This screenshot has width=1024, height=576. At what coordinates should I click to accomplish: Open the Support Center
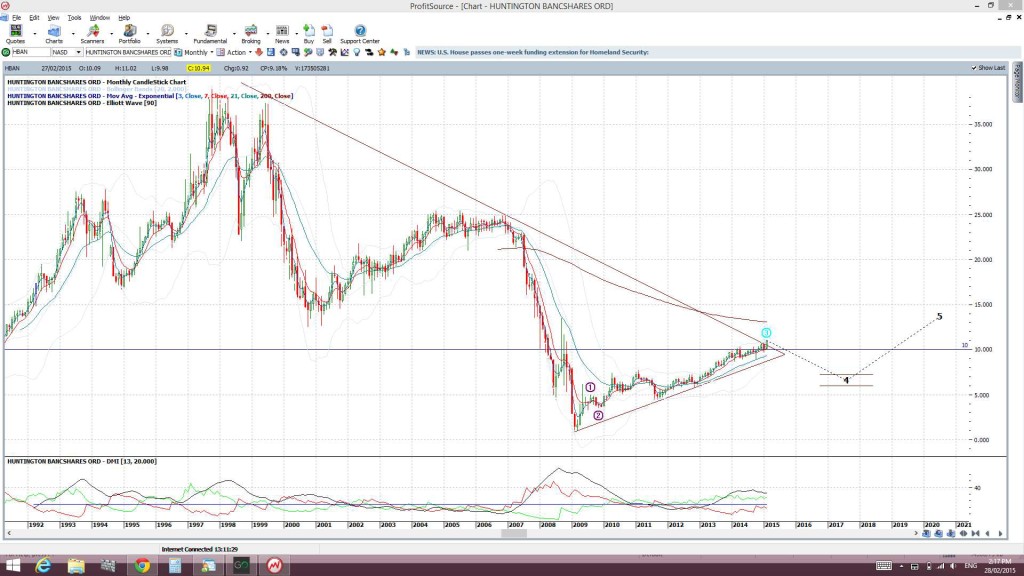point(360,34)
